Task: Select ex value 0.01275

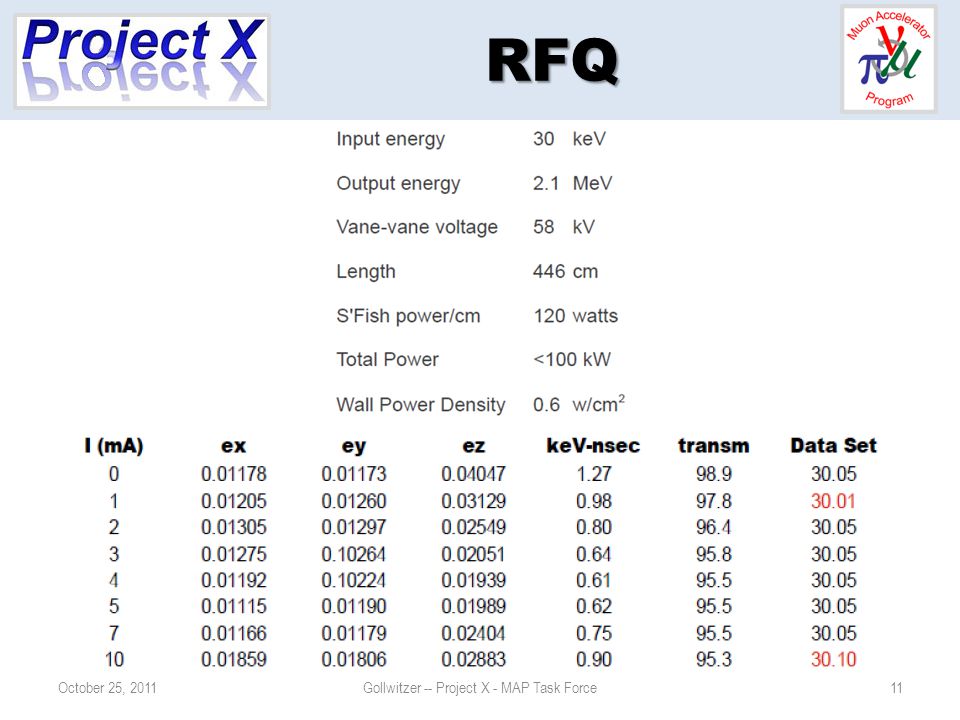Action: point(234,555)
